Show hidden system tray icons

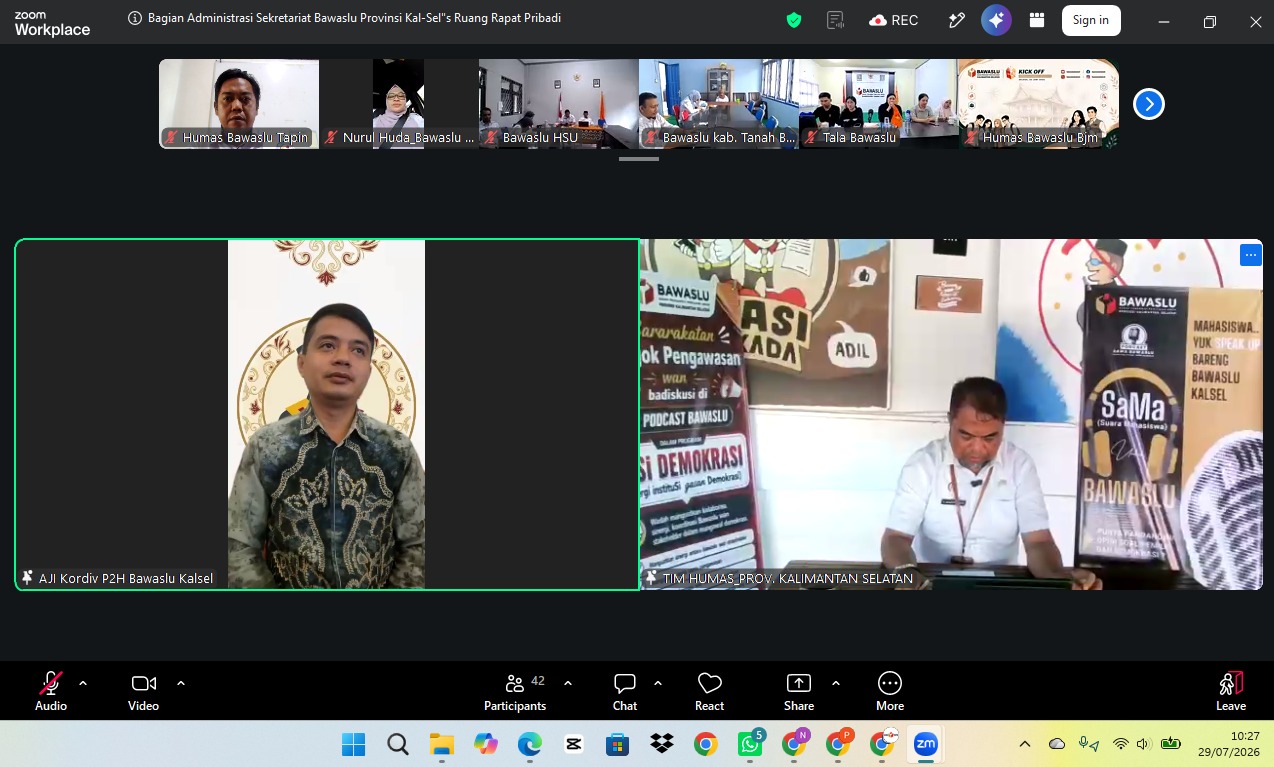pyautogui.click(x=1025, y=744)
